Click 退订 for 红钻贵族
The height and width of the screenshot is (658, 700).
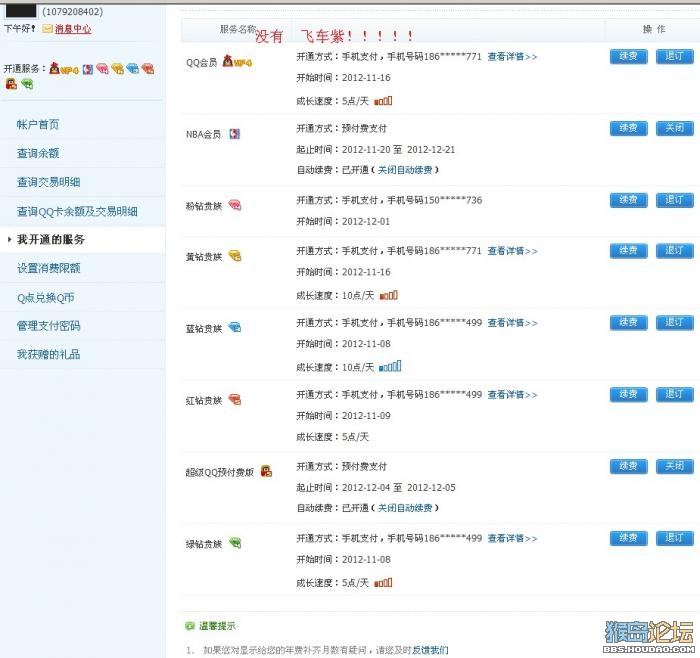(x=675, y=394)
